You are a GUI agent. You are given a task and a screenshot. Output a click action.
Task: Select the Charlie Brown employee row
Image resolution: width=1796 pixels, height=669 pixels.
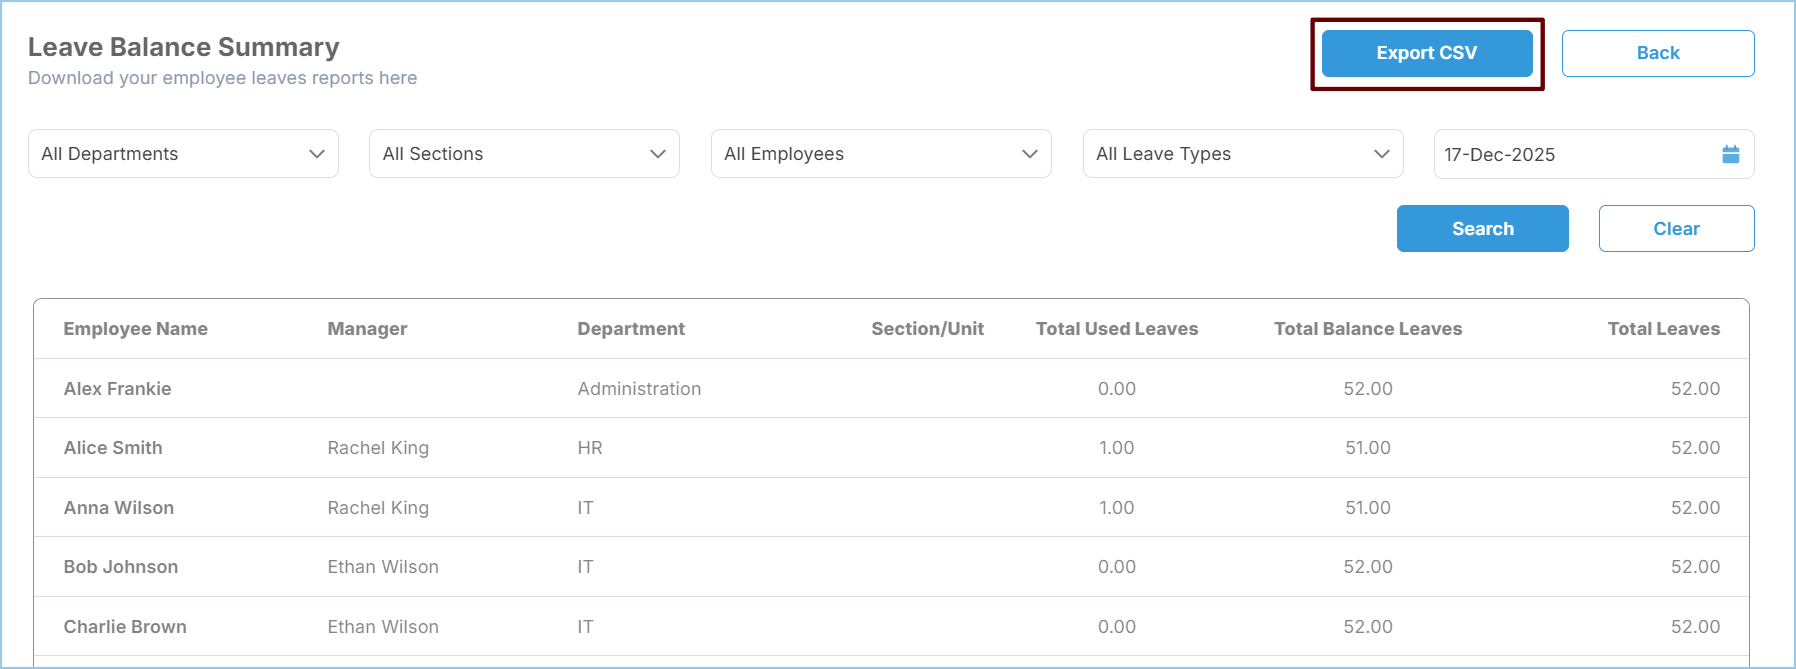point(125,627)
